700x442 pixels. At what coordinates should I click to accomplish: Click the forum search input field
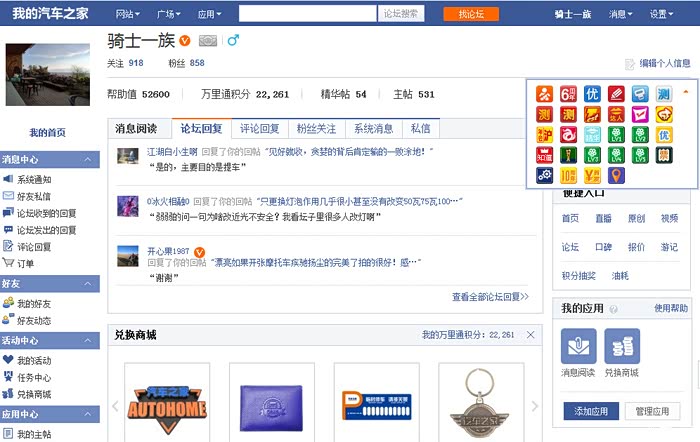point(308,14)
